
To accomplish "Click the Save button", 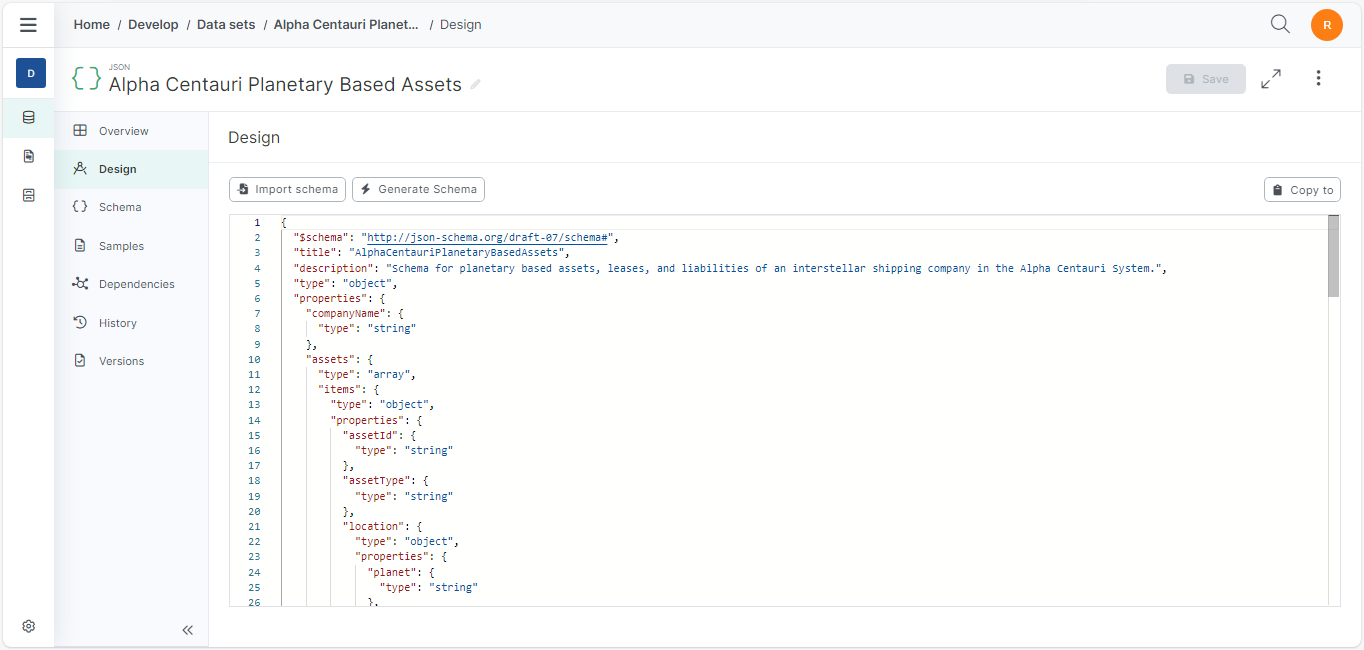I will (x=1206, y=79).
